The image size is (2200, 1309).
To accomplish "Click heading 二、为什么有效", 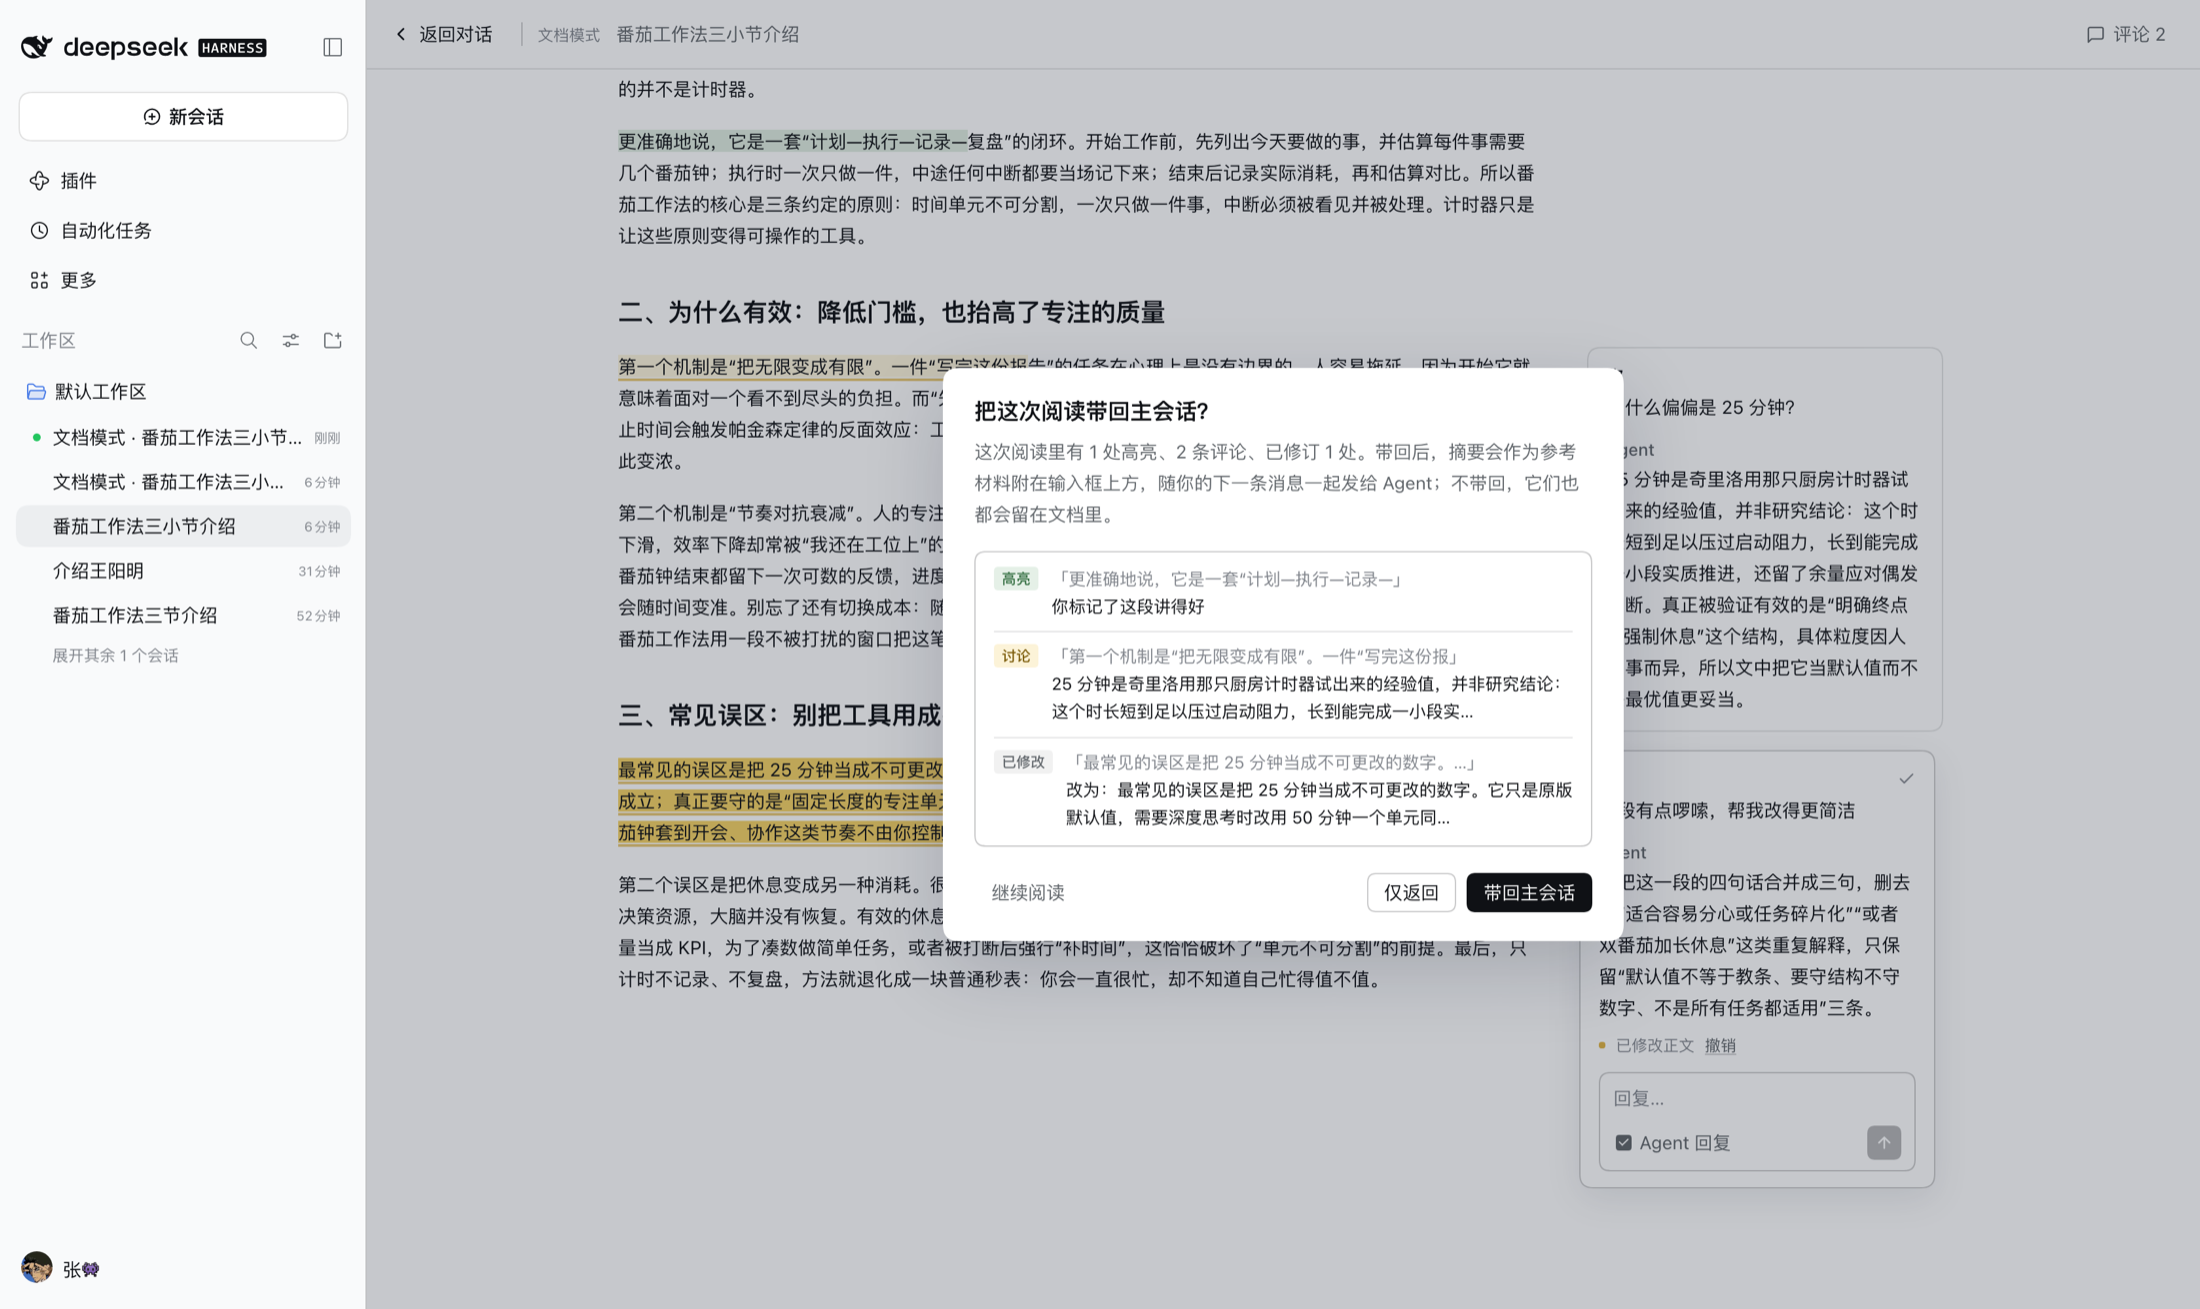I will (891, 313).
